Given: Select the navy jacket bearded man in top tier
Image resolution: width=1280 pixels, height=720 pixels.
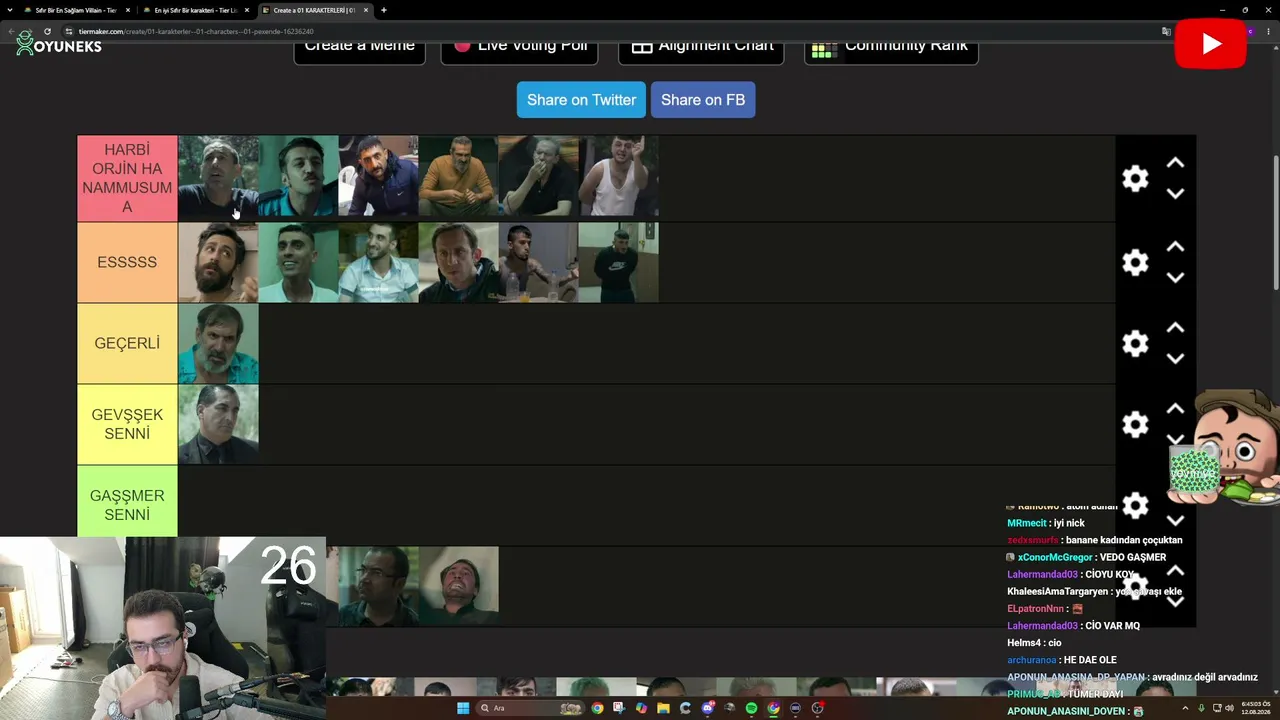Looking at the screenshot, I should (378, 176).
